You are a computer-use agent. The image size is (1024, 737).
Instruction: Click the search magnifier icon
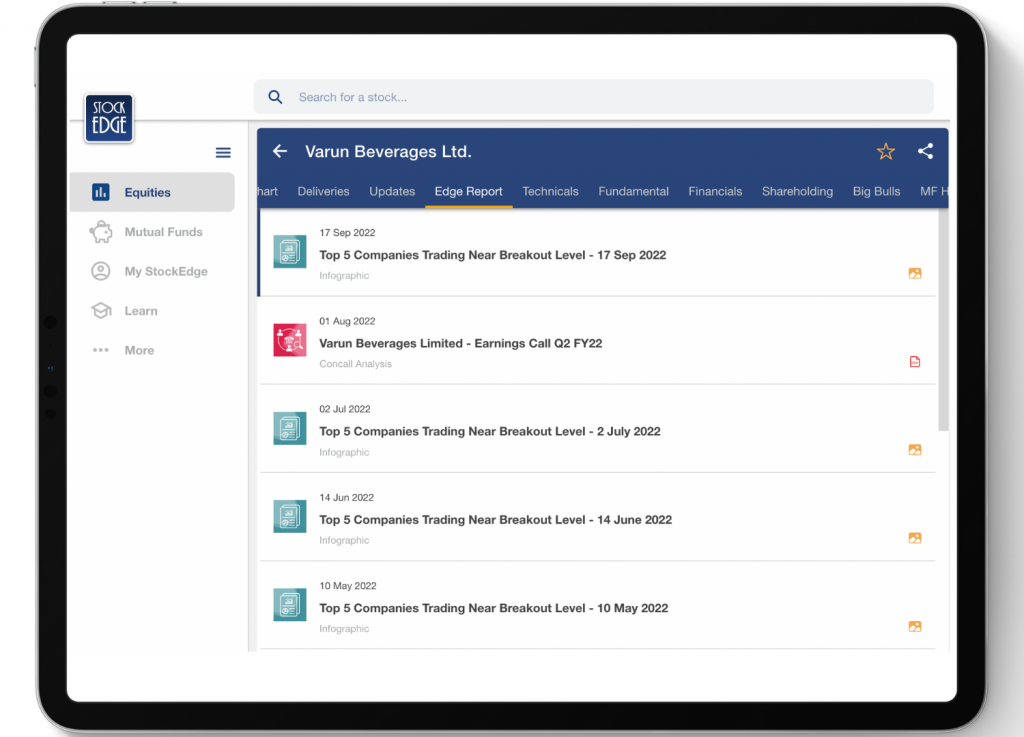tap(276, 97)
